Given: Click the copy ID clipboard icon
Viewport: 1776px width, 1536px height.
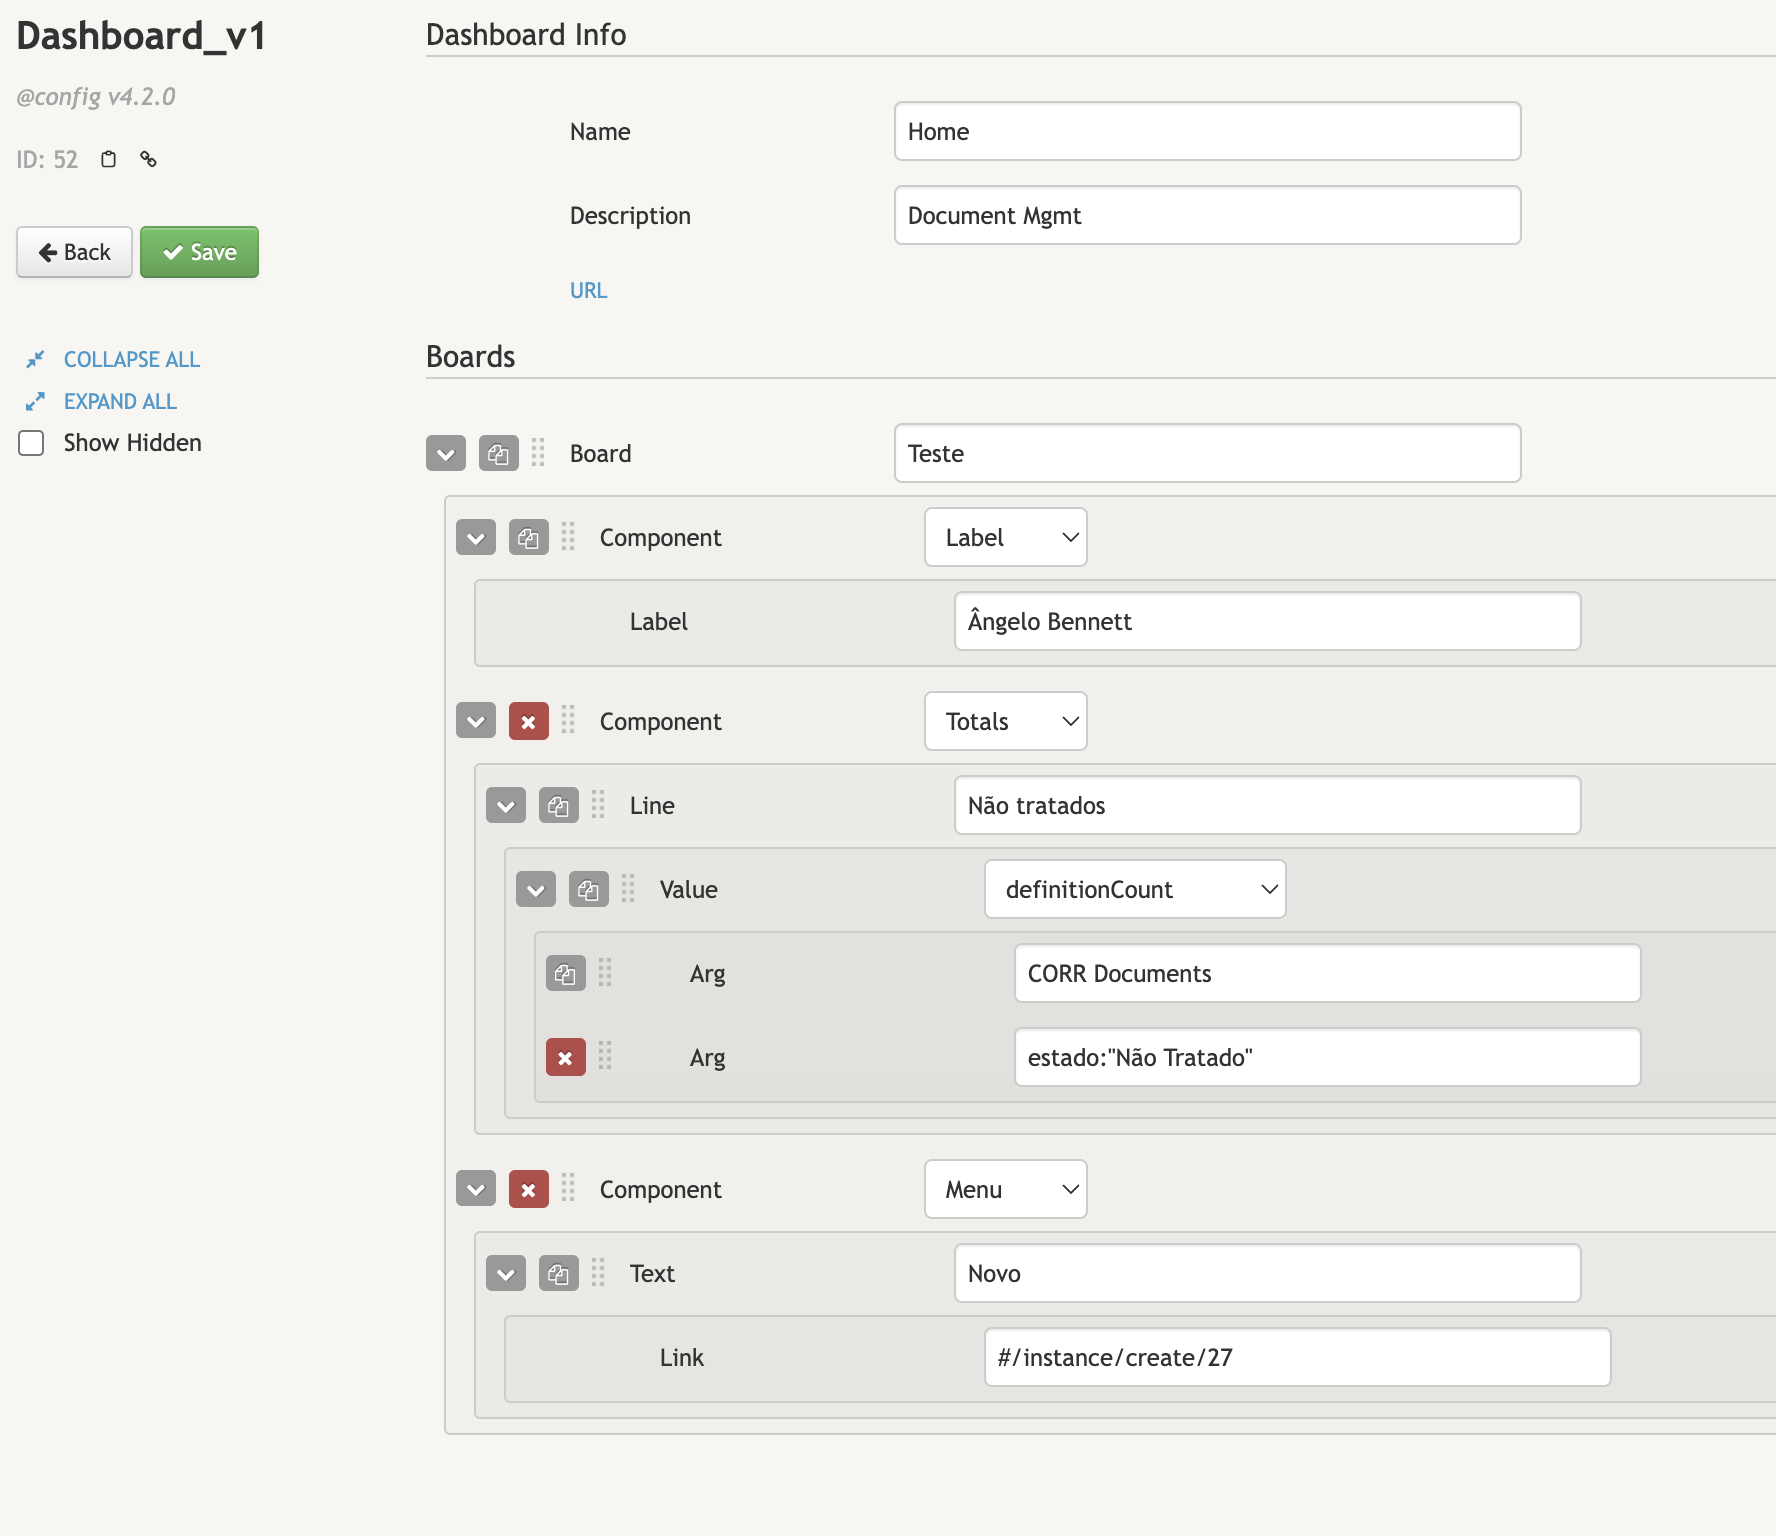Looking at the screenshot, I should point(109,159).
